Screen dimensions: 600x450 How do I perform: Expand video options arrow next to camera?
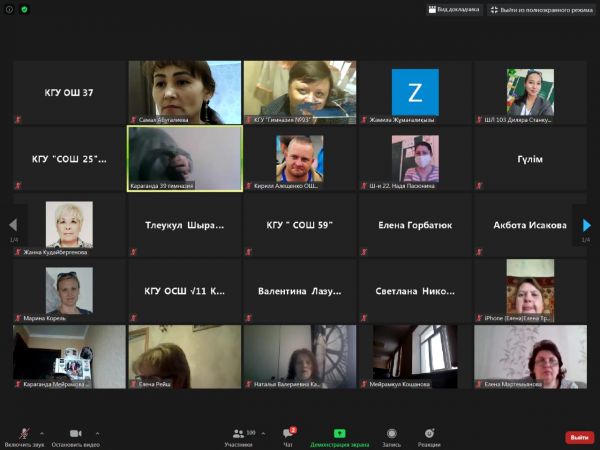coord(96,433)
